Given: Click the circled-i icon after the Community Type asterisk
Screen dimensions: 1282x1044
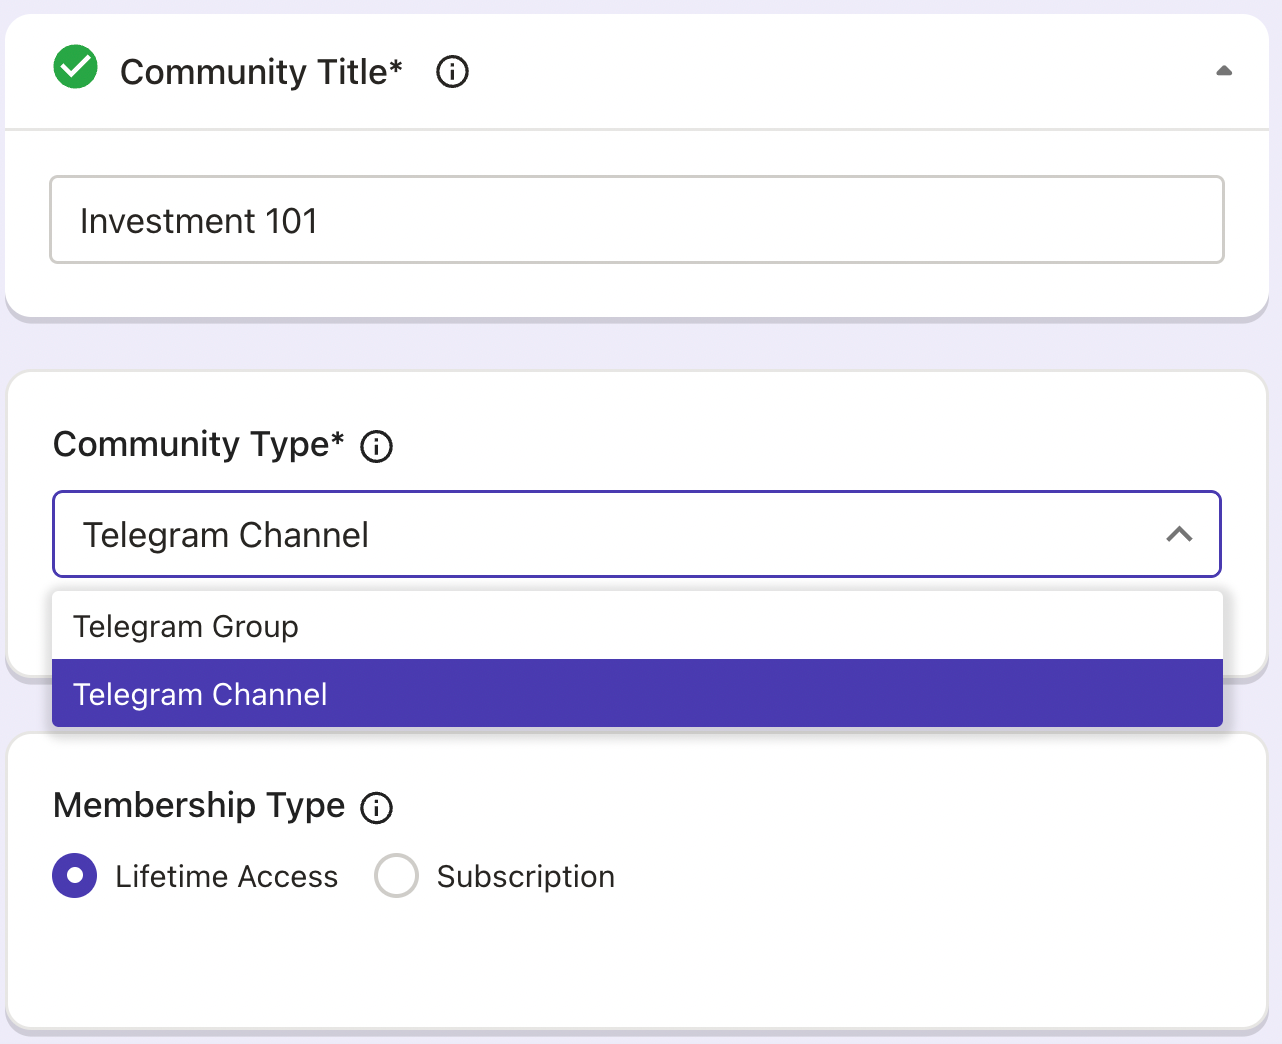Looking at the screenshot, I should pos(376,447).
